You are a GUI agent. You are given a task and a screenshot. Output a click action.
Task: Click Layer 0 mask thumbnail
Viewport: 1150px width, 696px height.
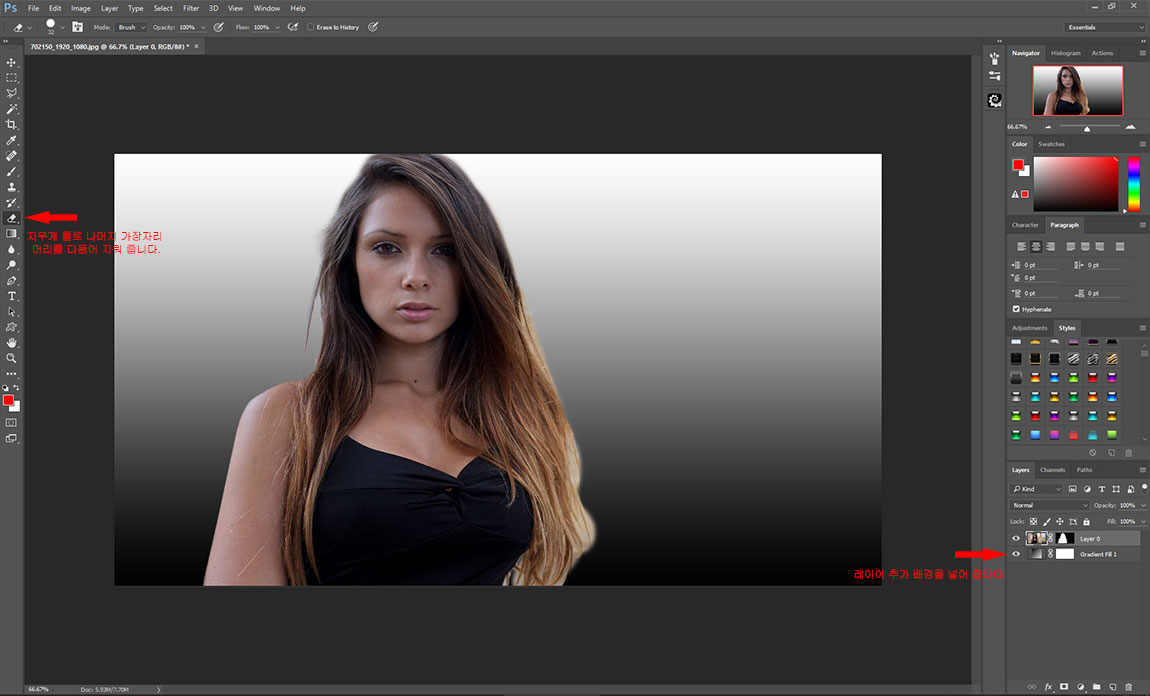point(1064,538)
